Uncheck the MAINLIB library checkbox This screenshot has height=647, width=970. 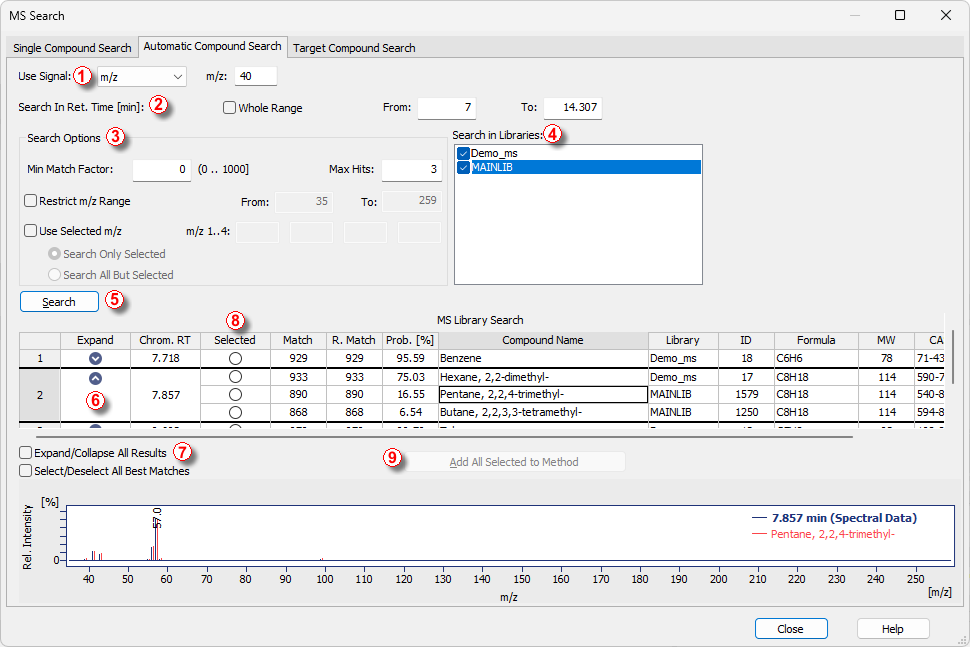(x=463, y=168)
